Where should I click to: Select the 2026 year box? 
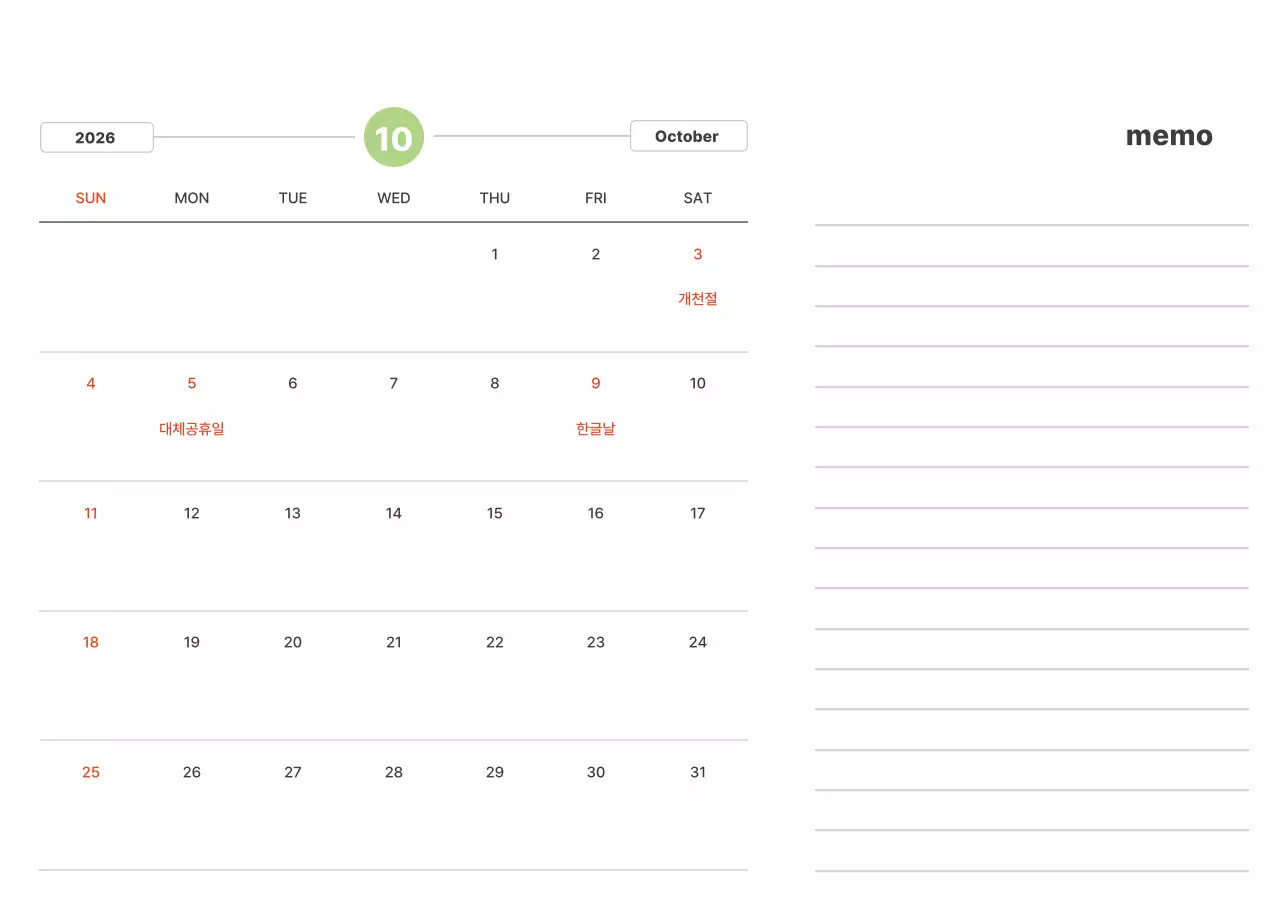[96, 137]
